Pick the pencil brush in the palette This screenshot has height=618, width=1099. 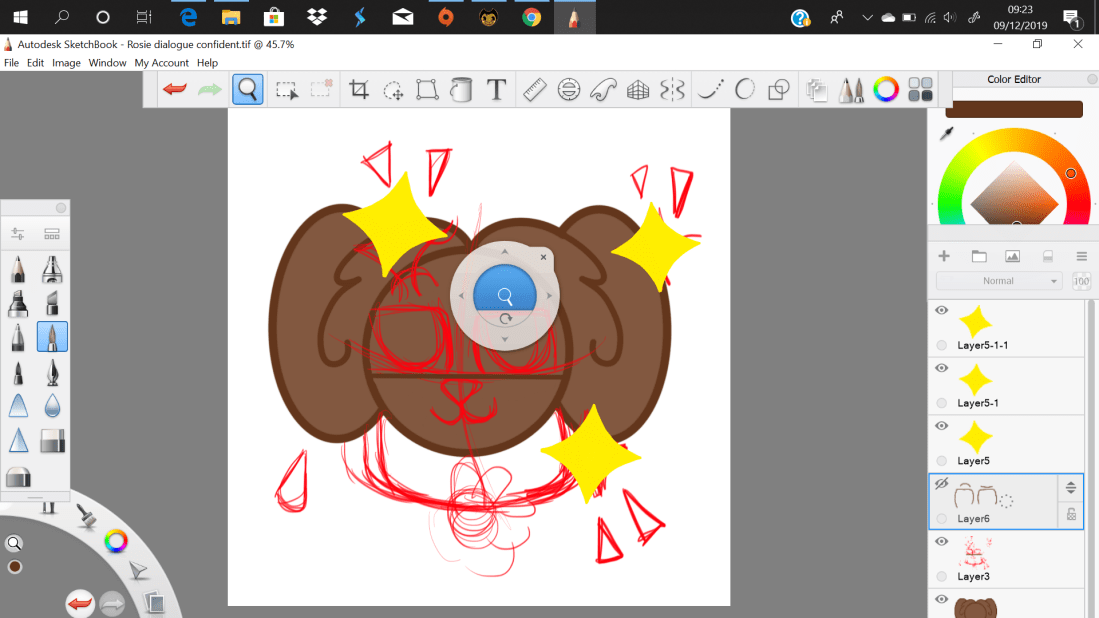18,270
